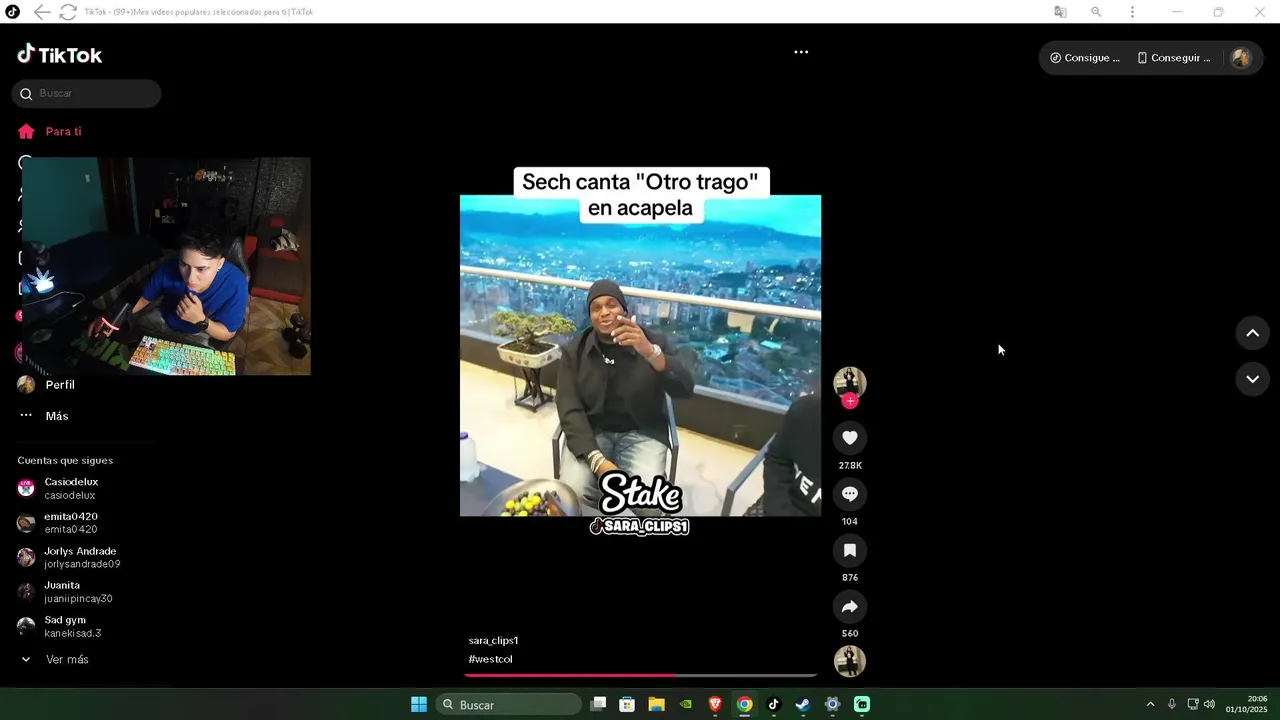Reload the page with refresh icon
1280x720 pixels.
click(68, 12)
